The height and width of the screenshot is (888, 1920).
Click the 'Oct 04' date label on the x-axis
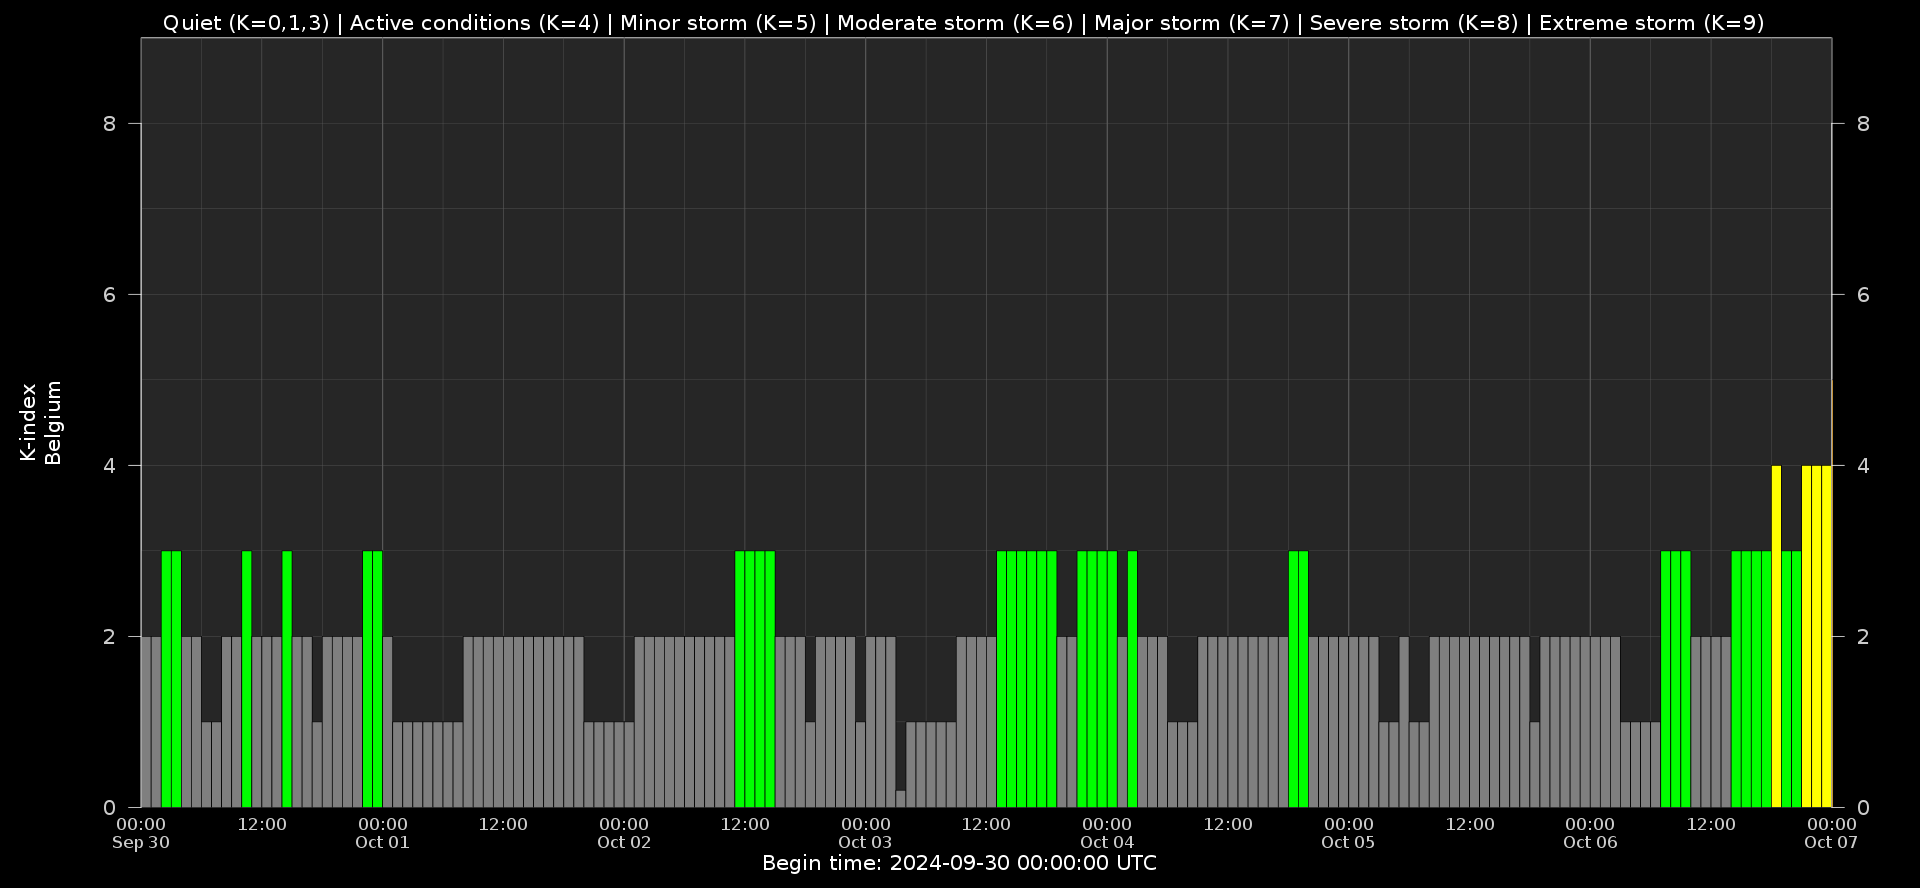click(x=1107, y=842)
